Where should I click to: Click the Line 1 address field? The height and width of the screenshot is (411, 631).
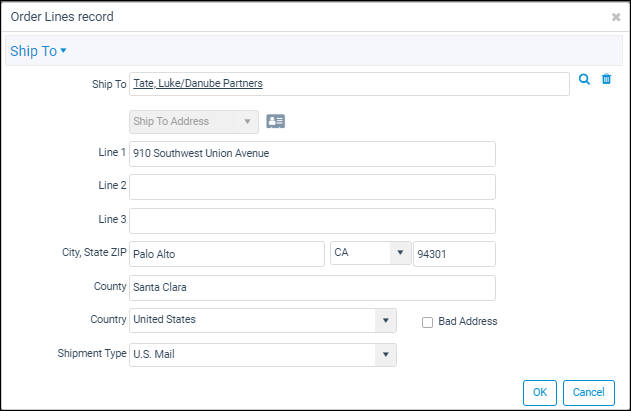312,154
